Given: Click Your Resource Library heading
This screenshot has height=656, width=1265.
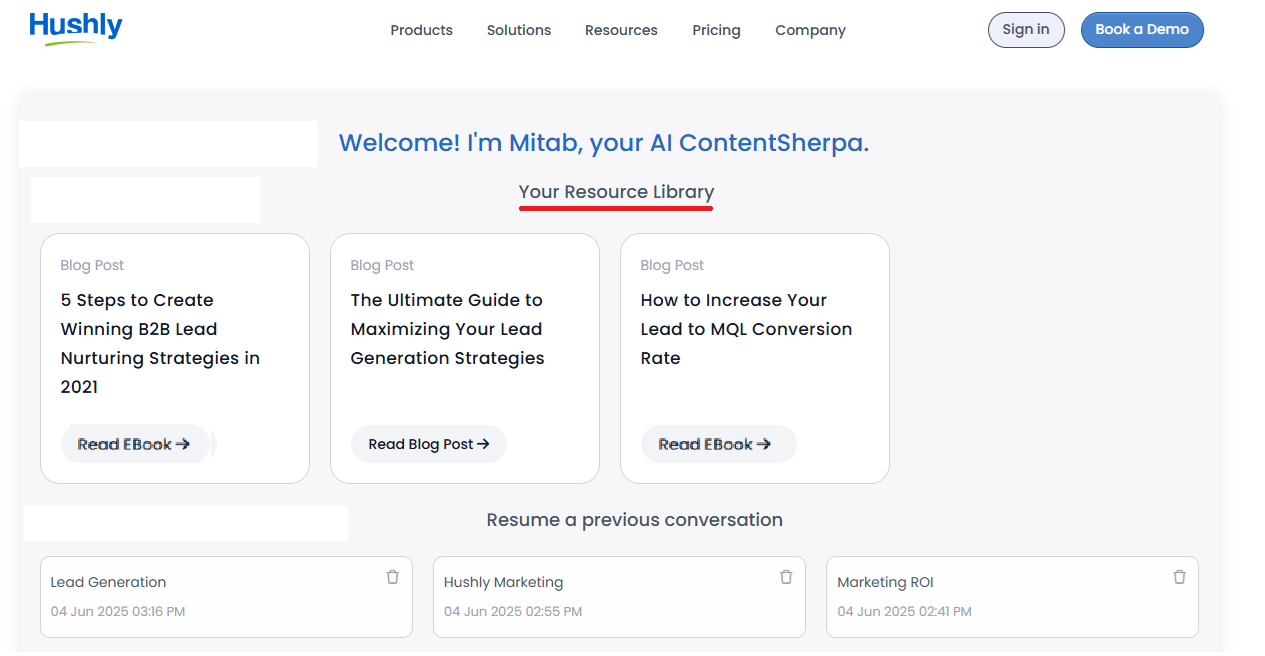Looking at the screenshot, I should [616, 192].
